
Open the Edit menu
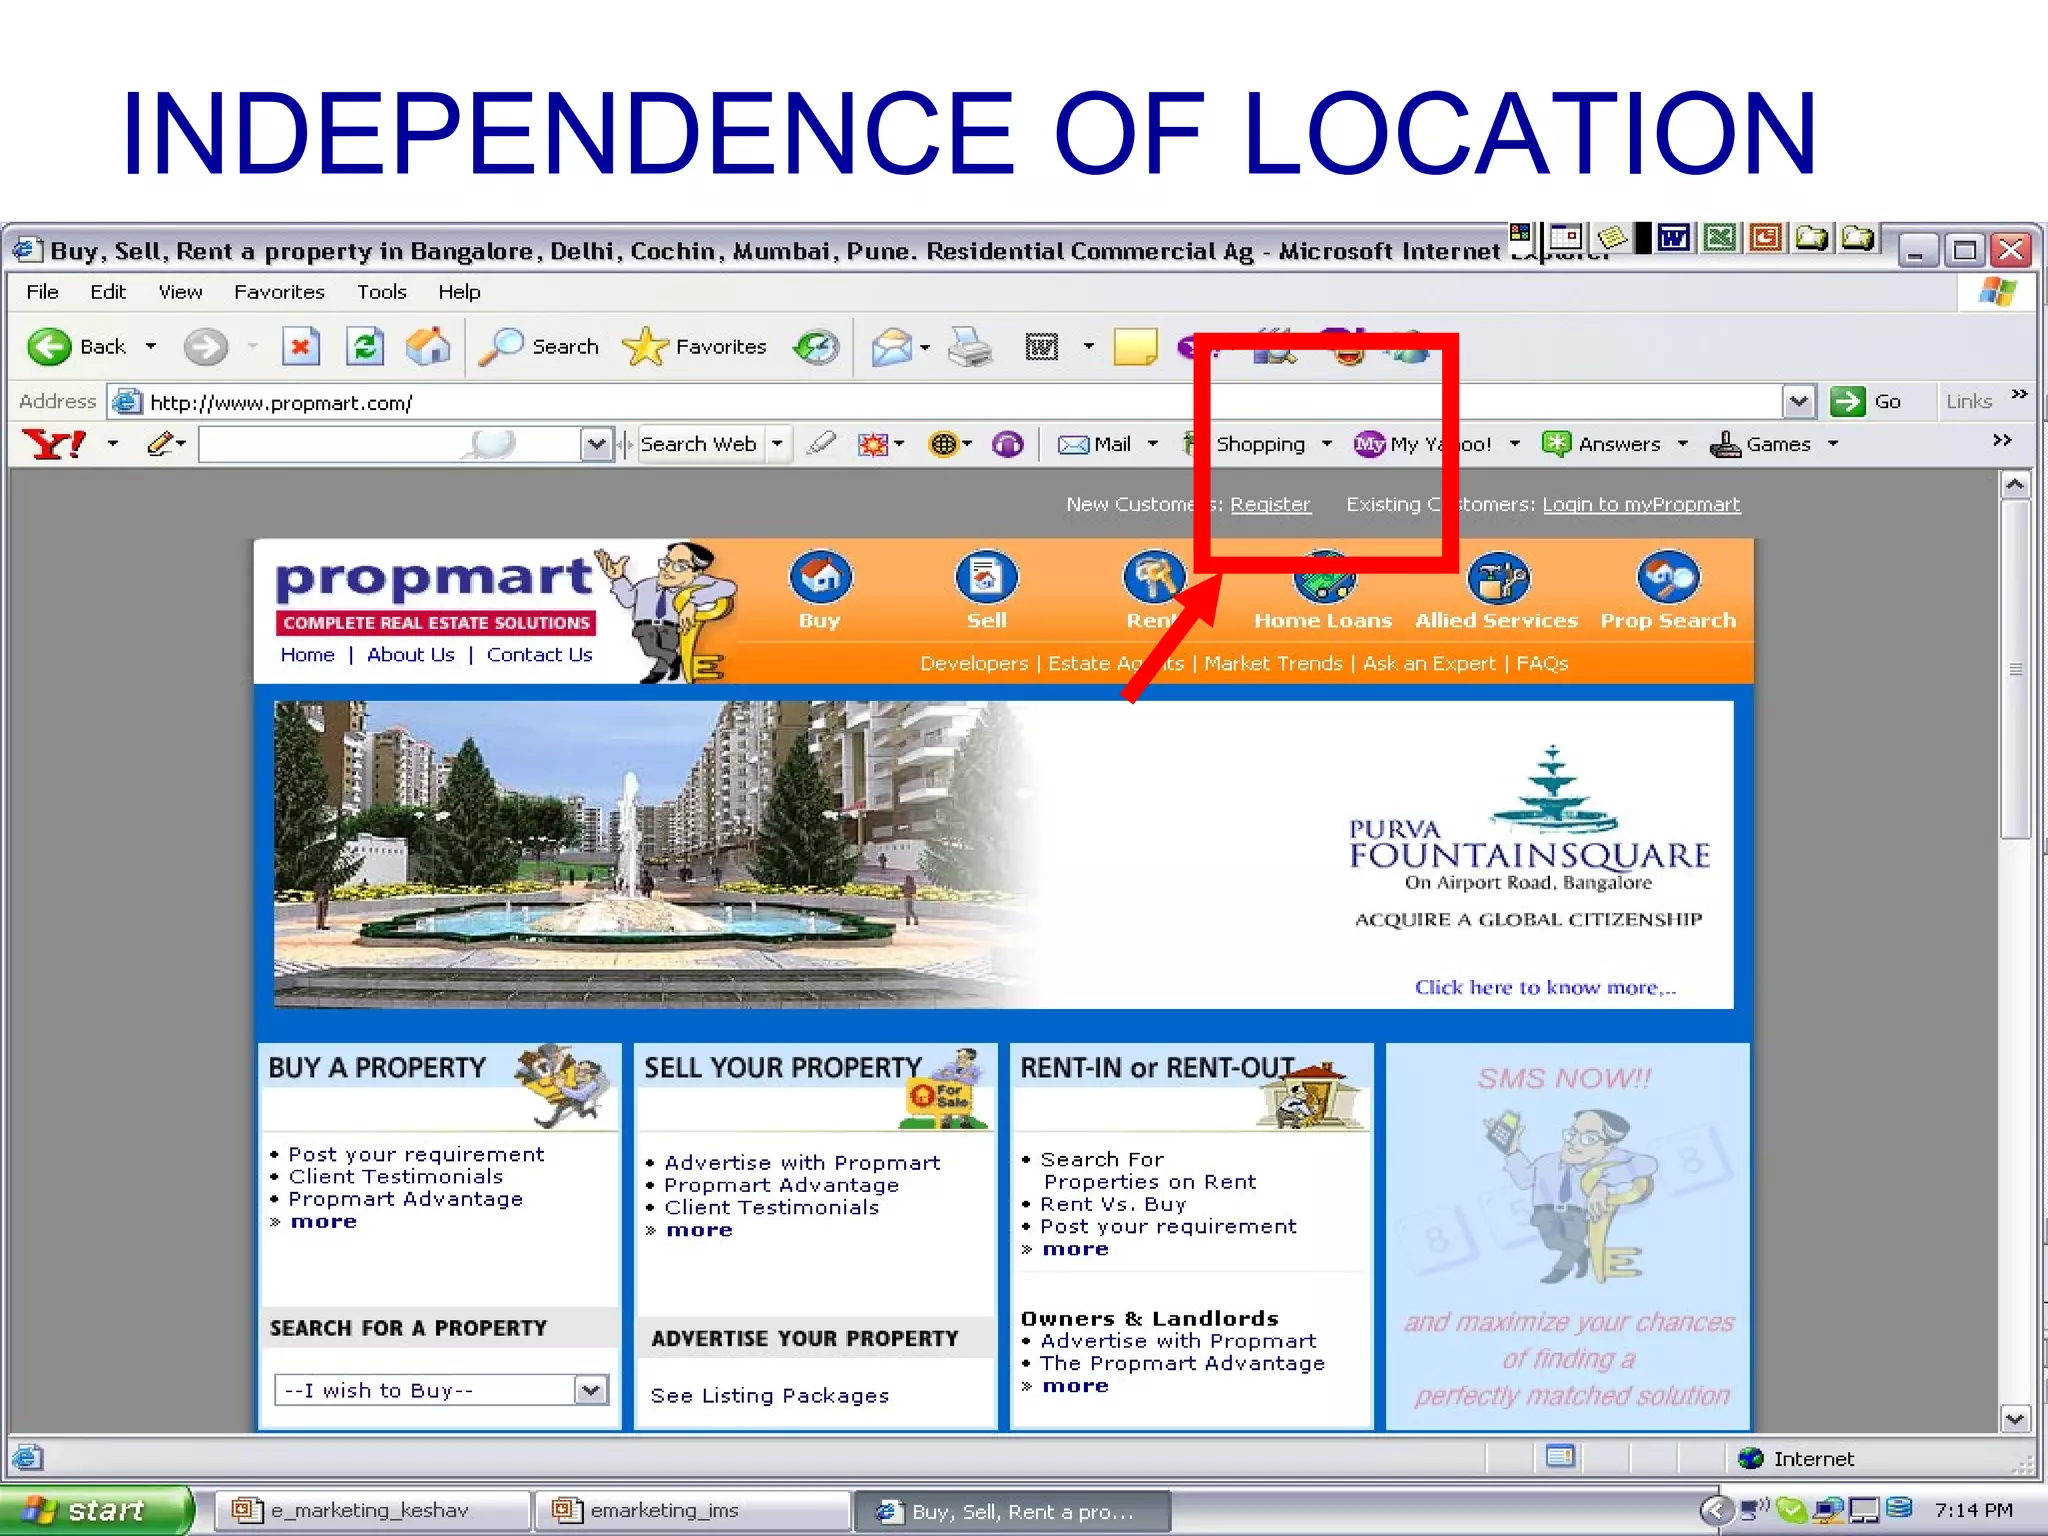(108, 292)
